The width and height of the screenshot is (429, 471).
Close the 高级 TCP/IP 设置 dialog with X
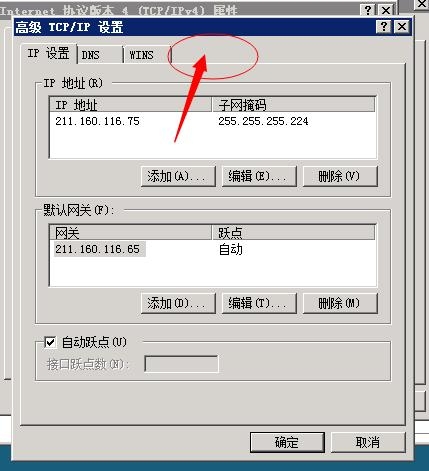[x=402, y=26]
